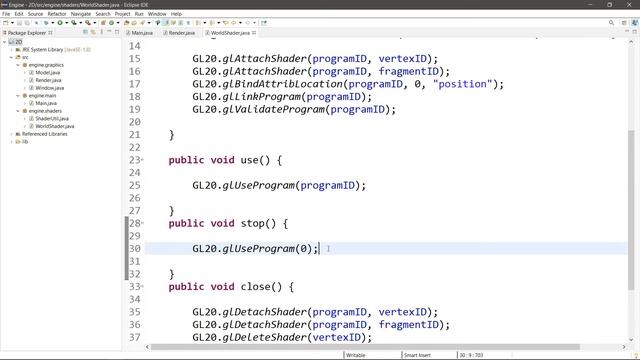Screen dimensions: 640x360
Task: Click the New file toolbar icon
Action: pyautogui.click(x=6, y=23)
